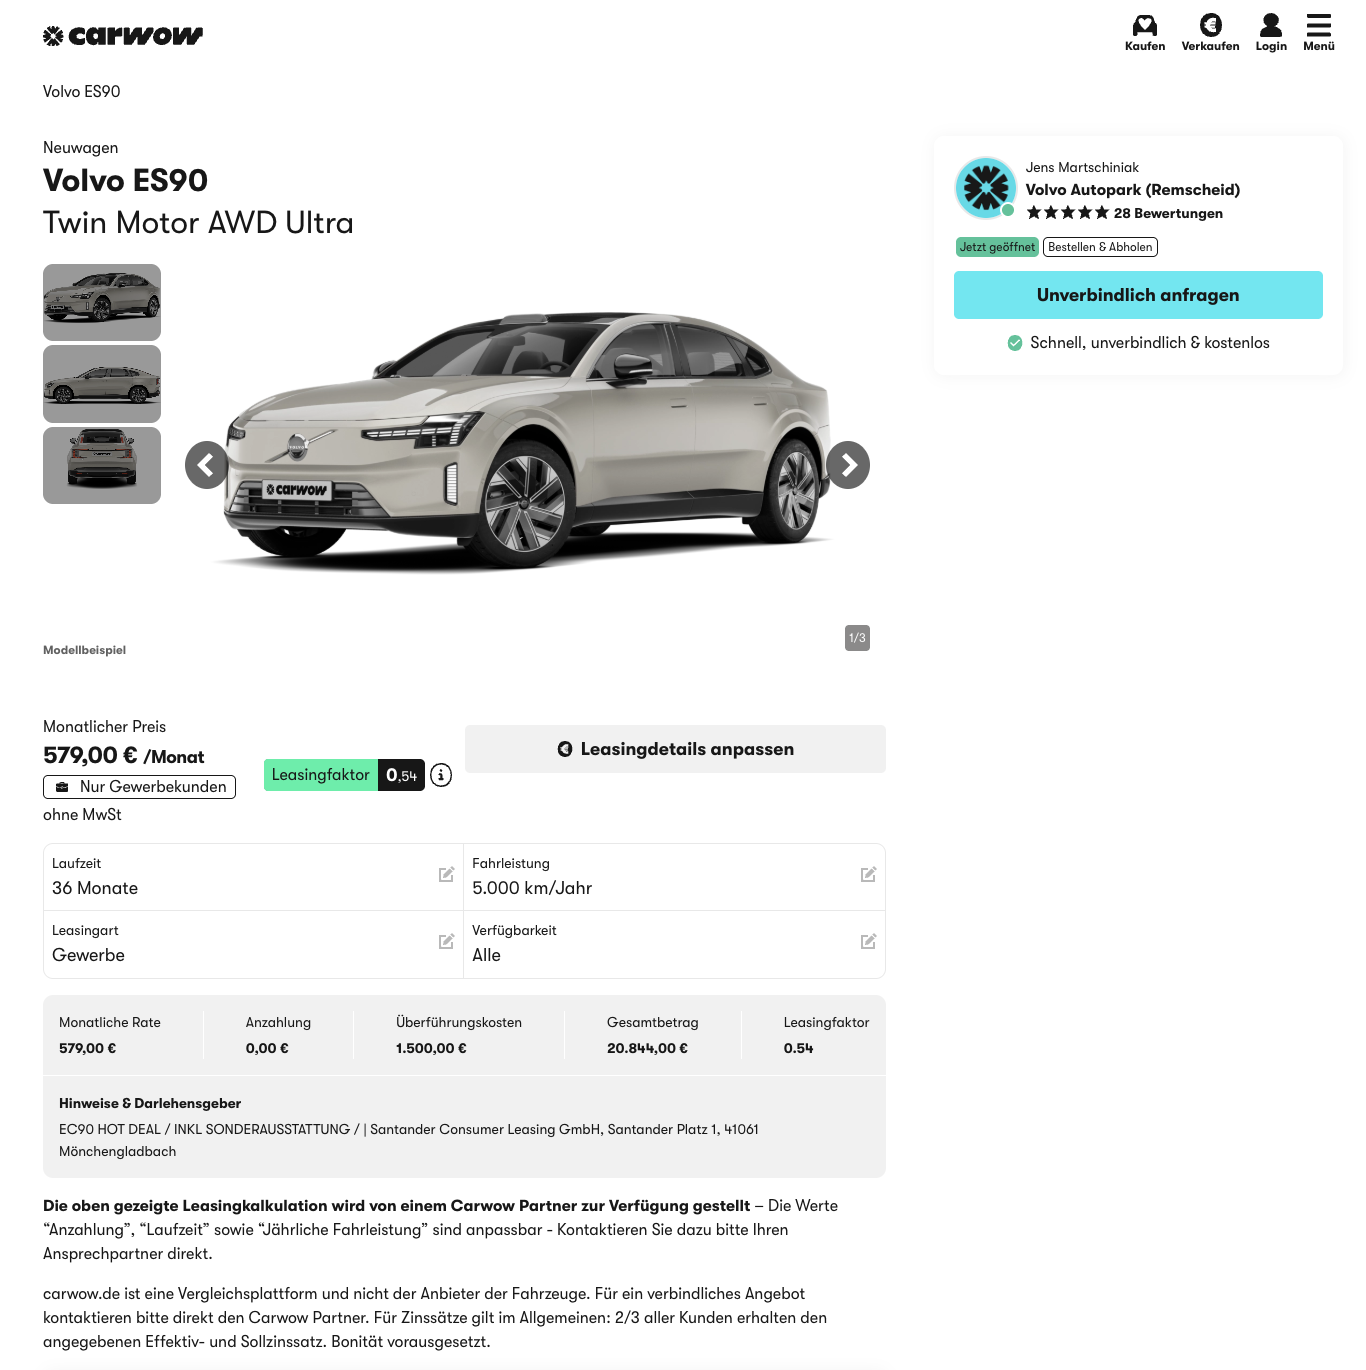Open Leasingfaktor info icon
Viewport: 1366px width, 1370px height.
[x=441, y=775]
